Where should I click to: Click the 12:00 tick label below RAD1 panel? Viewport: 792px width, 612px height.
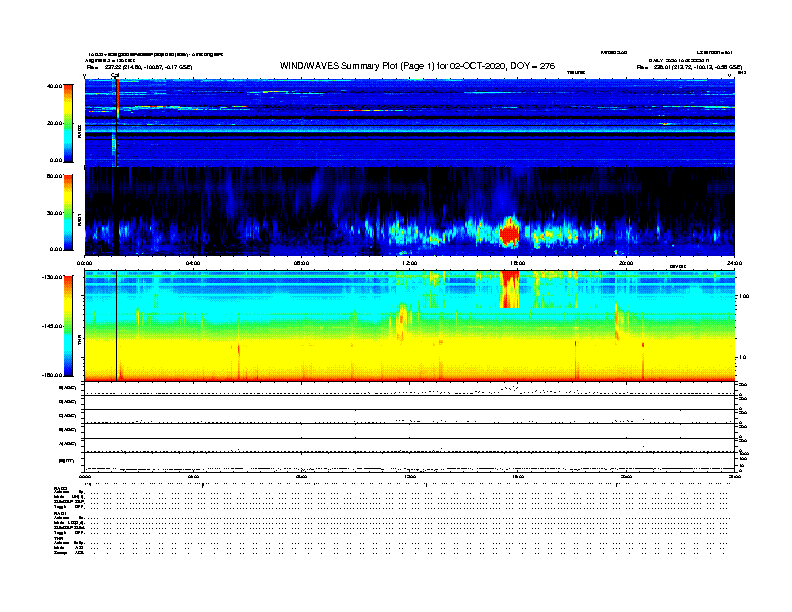click(x=410, y=263)
